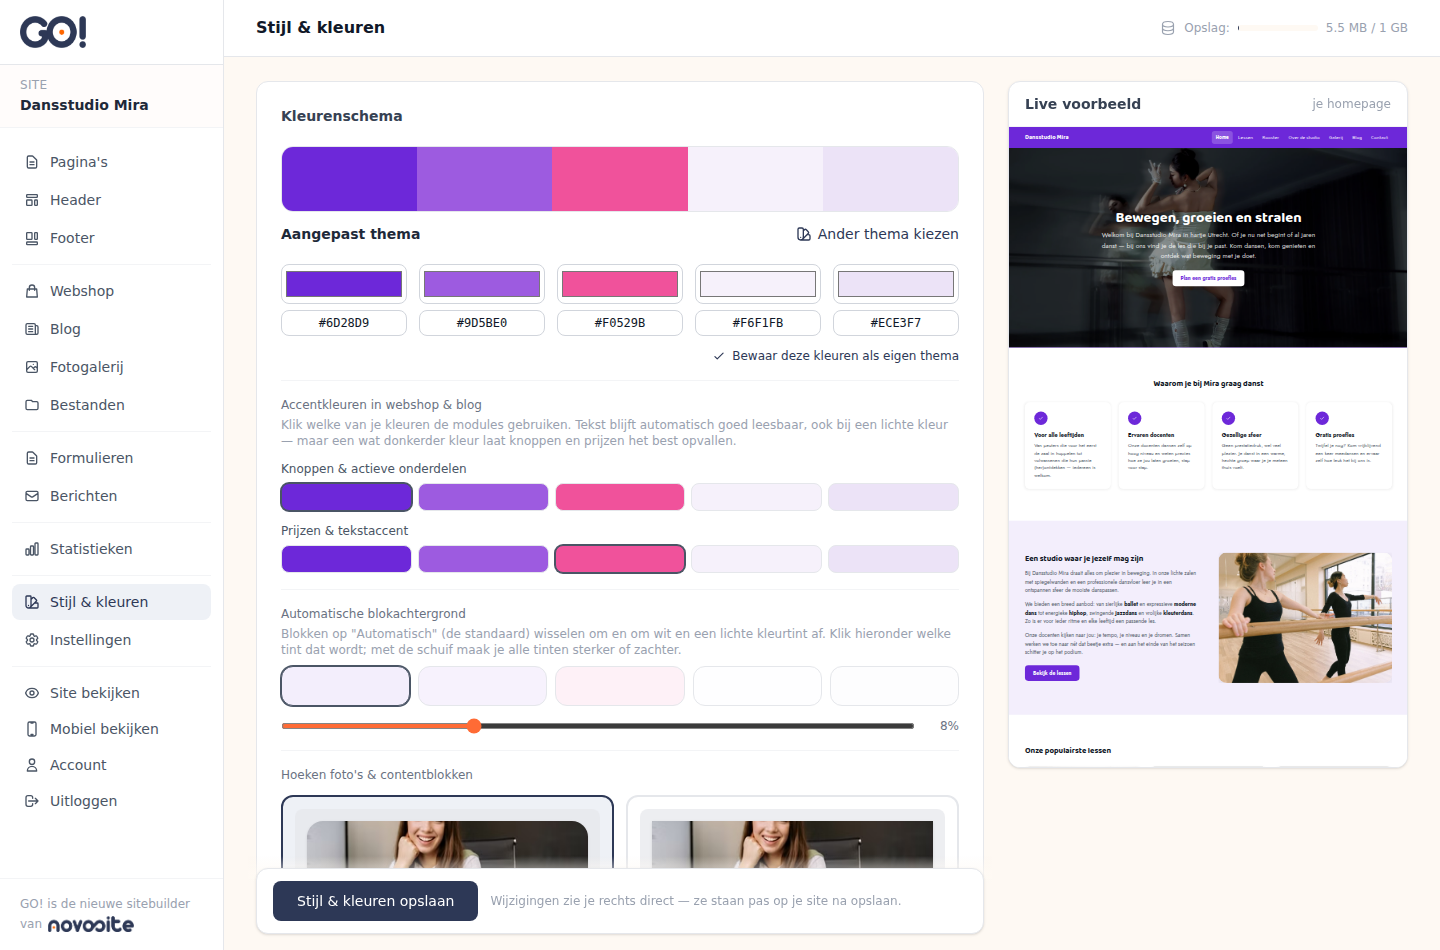Click the Uitloggen logout icon
The height and width of the screenshot is (950, 1440).
click(32, 801)
